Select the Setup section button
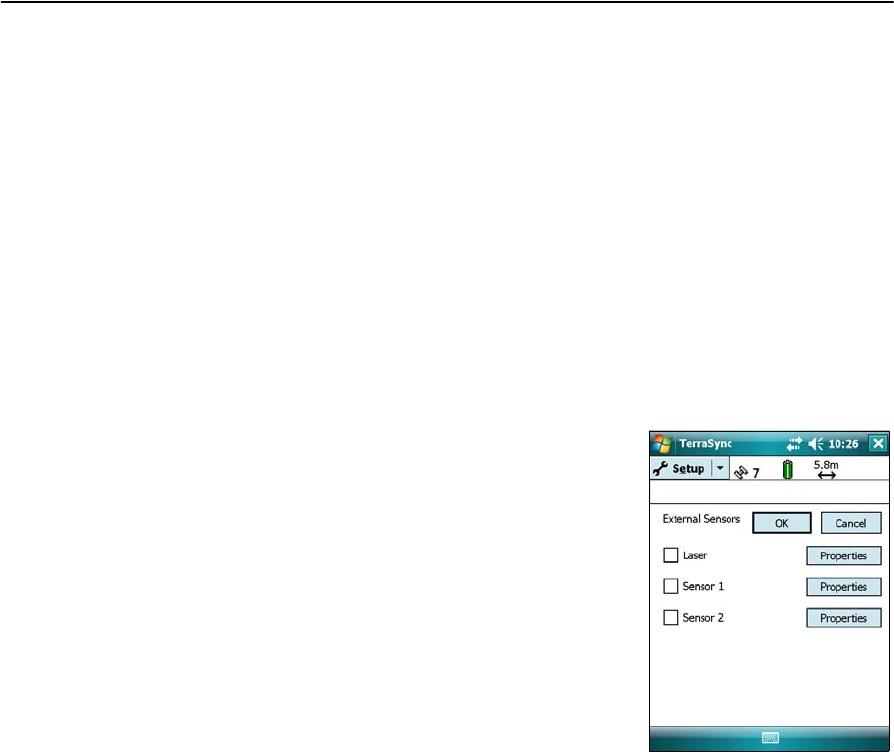This screenshot has height=752, width=894. 681,469
